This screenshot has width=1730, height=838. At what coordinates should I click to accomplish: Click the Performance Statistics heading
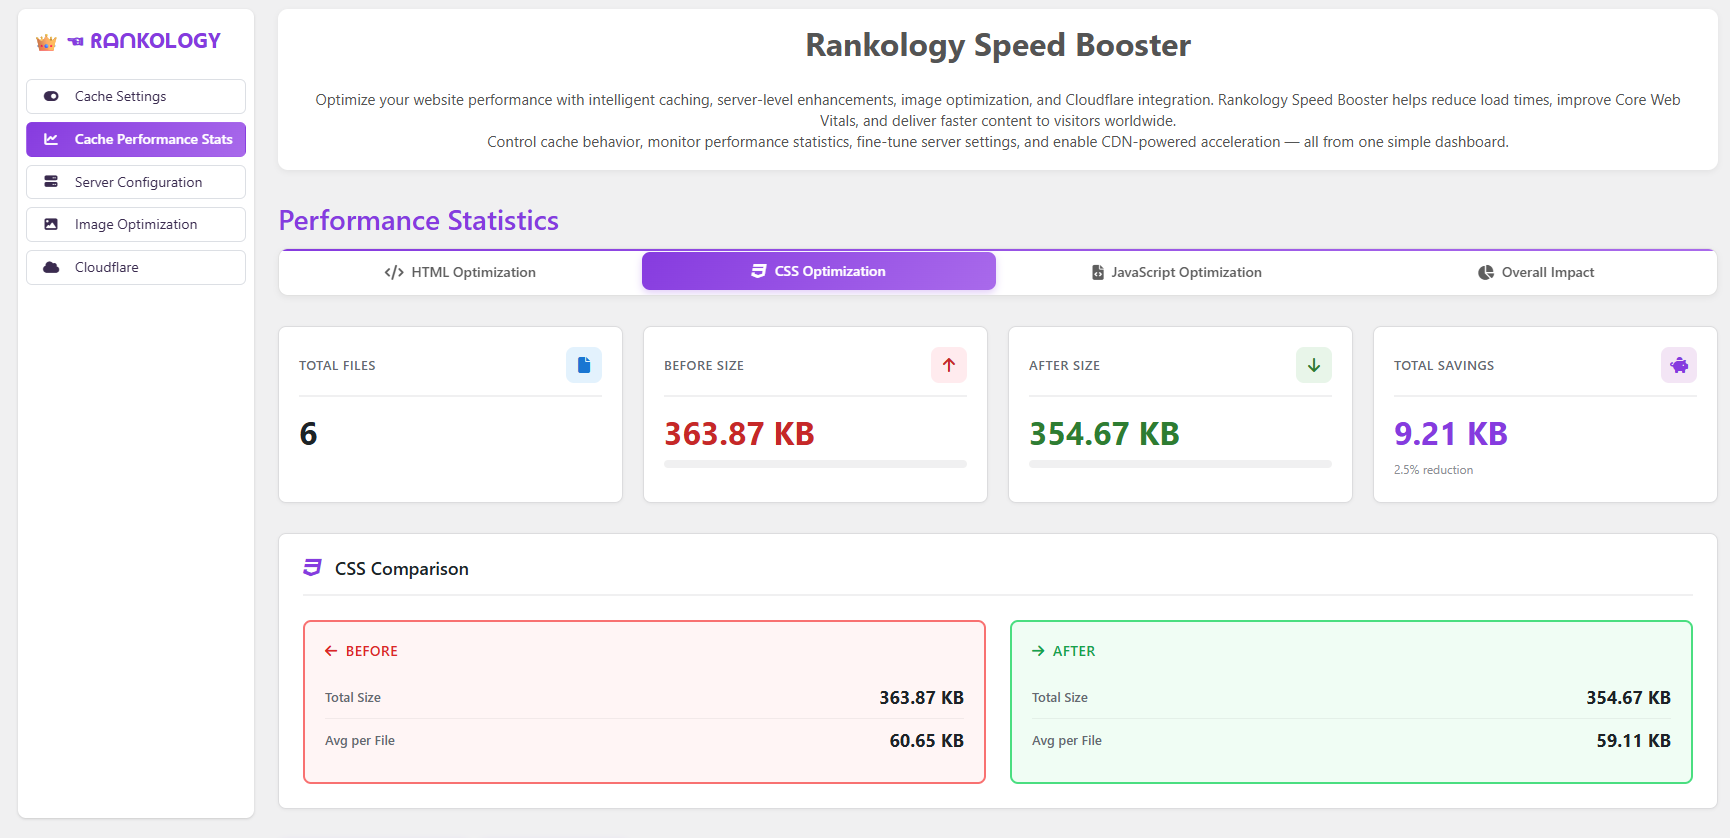(x=419, y=221)
